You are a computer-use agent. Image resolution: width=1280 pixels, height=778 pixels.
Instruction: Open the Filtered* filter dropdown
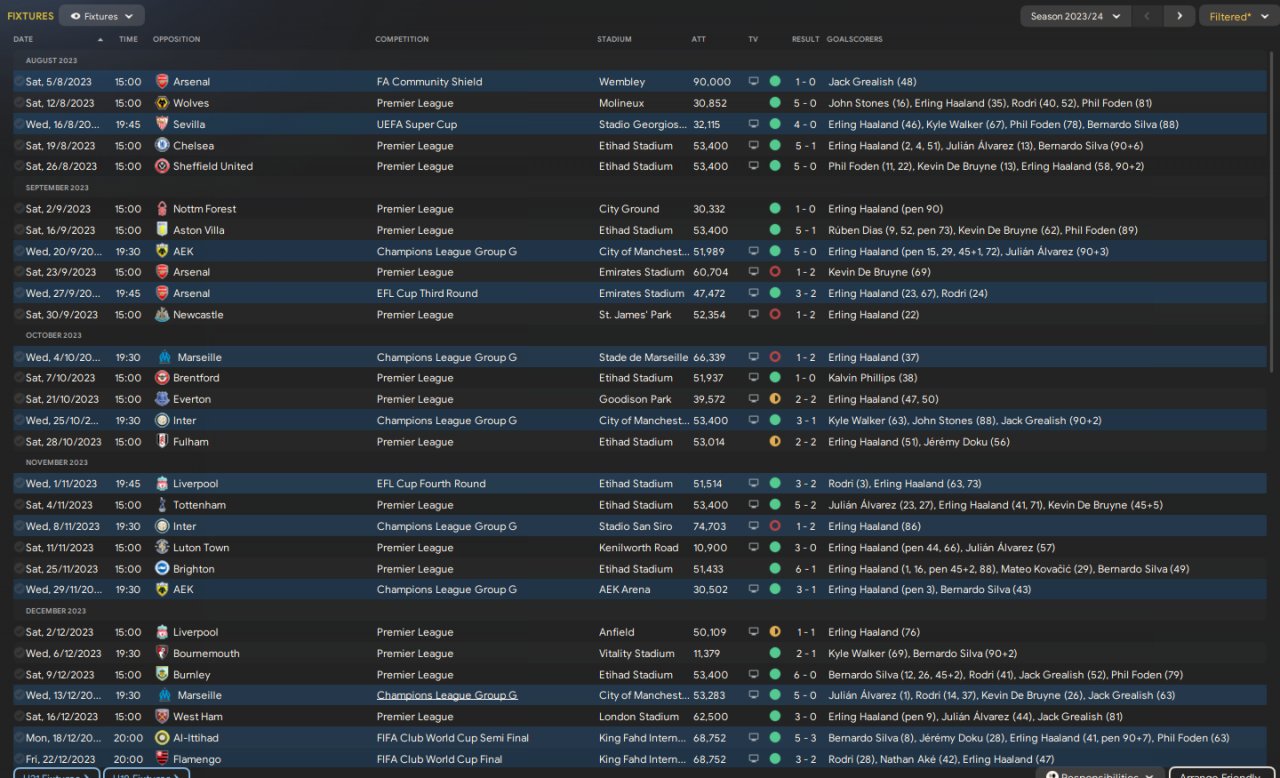tap(1237, 16)
